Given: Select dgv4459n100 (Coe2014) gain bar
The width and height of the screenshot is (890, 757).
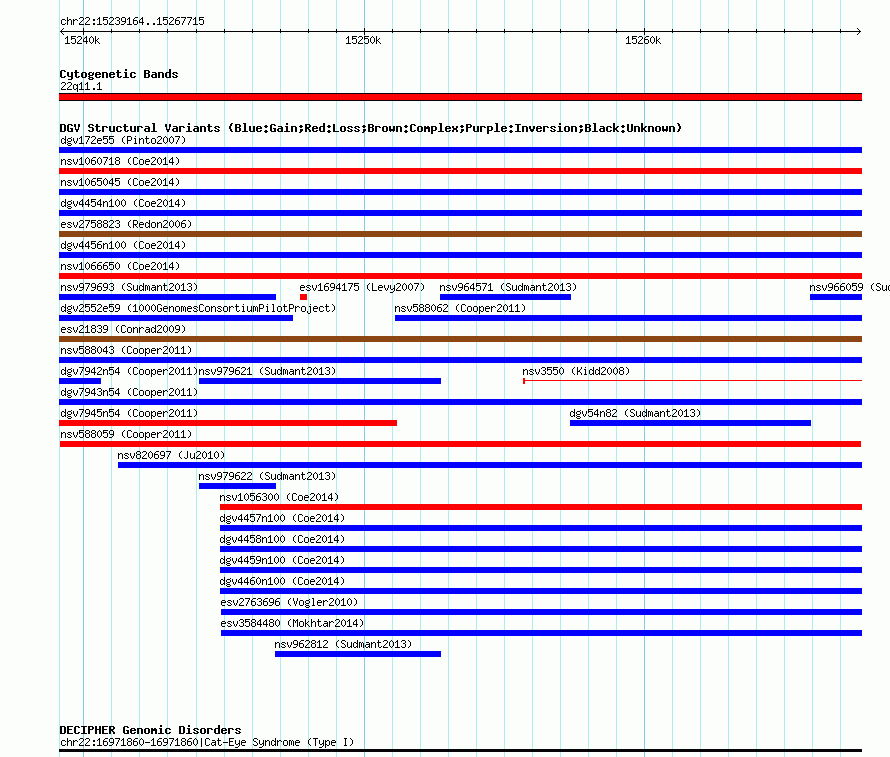Looking at the screenshot, I should click(x=541, y=570).
